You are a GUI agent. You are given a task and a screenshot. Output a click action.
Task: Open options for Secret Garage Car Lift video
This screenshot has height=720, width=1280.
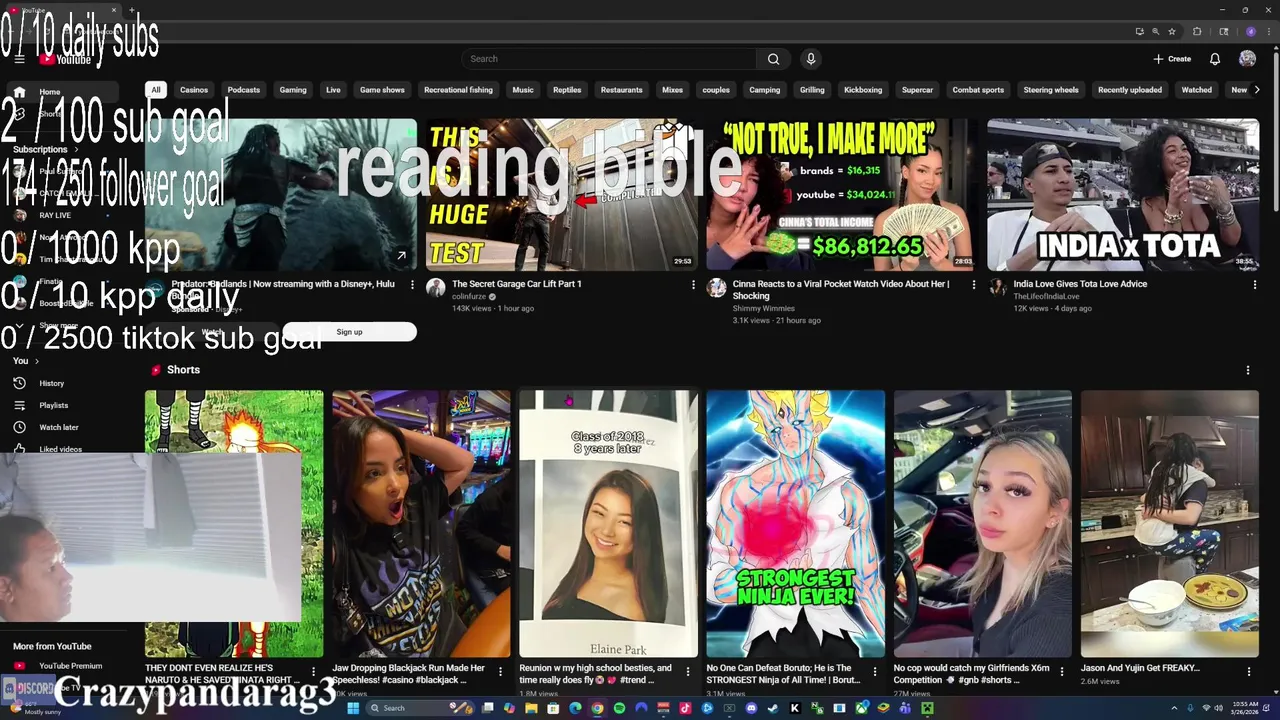point(693,285)
